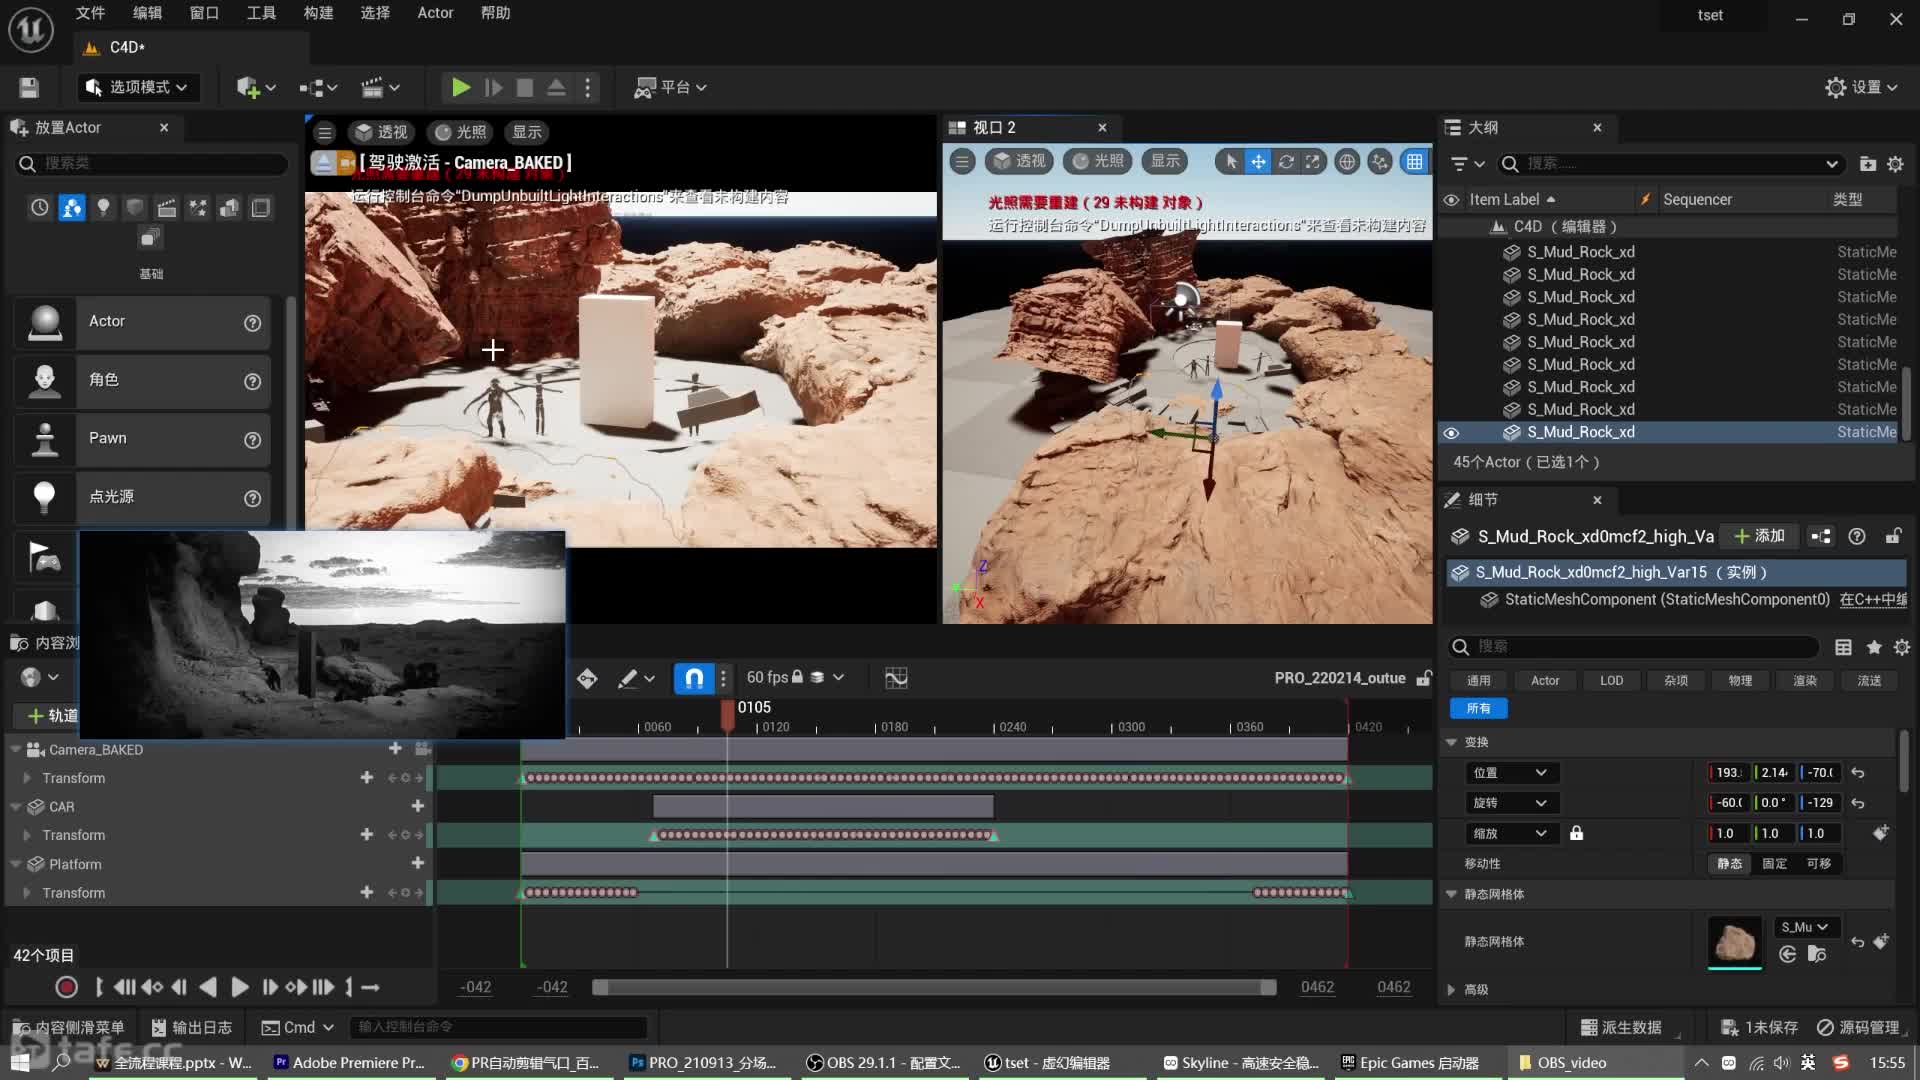Open the hamburger viewport options in Viewport 2
Screen dimensions: 1920x1080
pyautogui.click(x=962, y=161)
